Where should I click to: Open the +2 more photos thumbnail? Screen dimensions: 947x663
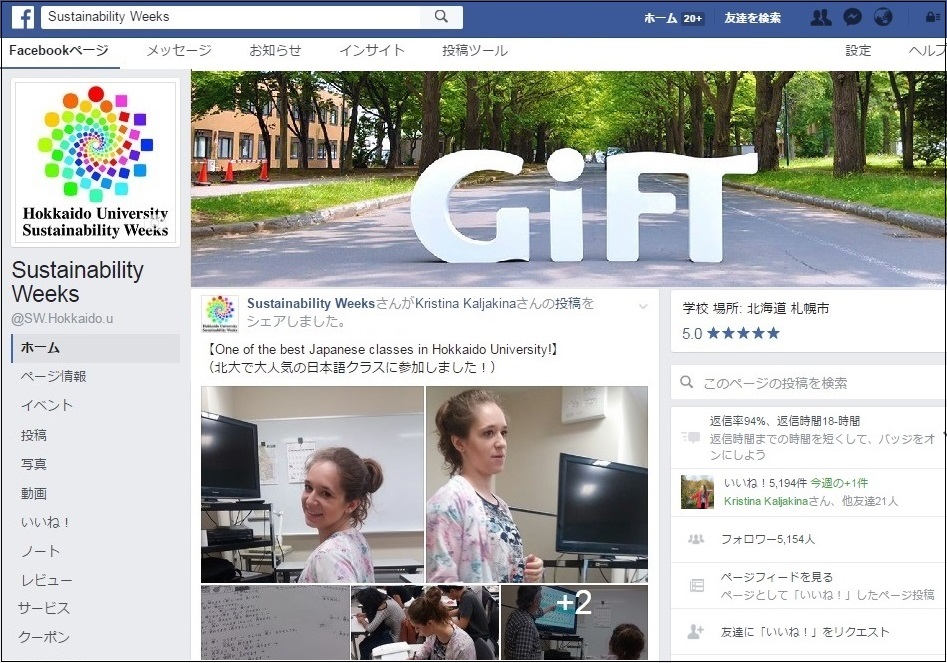point(574,623)
